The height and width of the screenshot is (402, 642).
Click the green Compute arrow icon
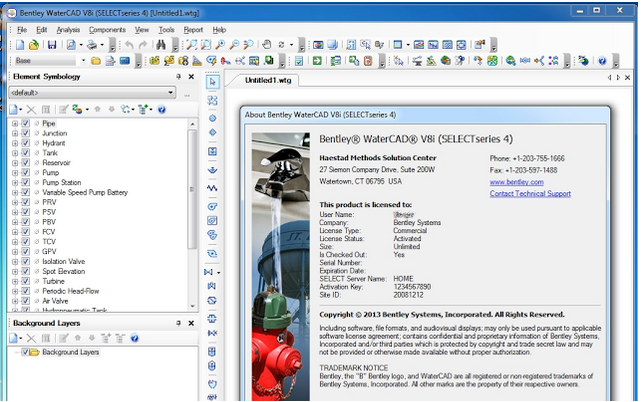point(317,61)
